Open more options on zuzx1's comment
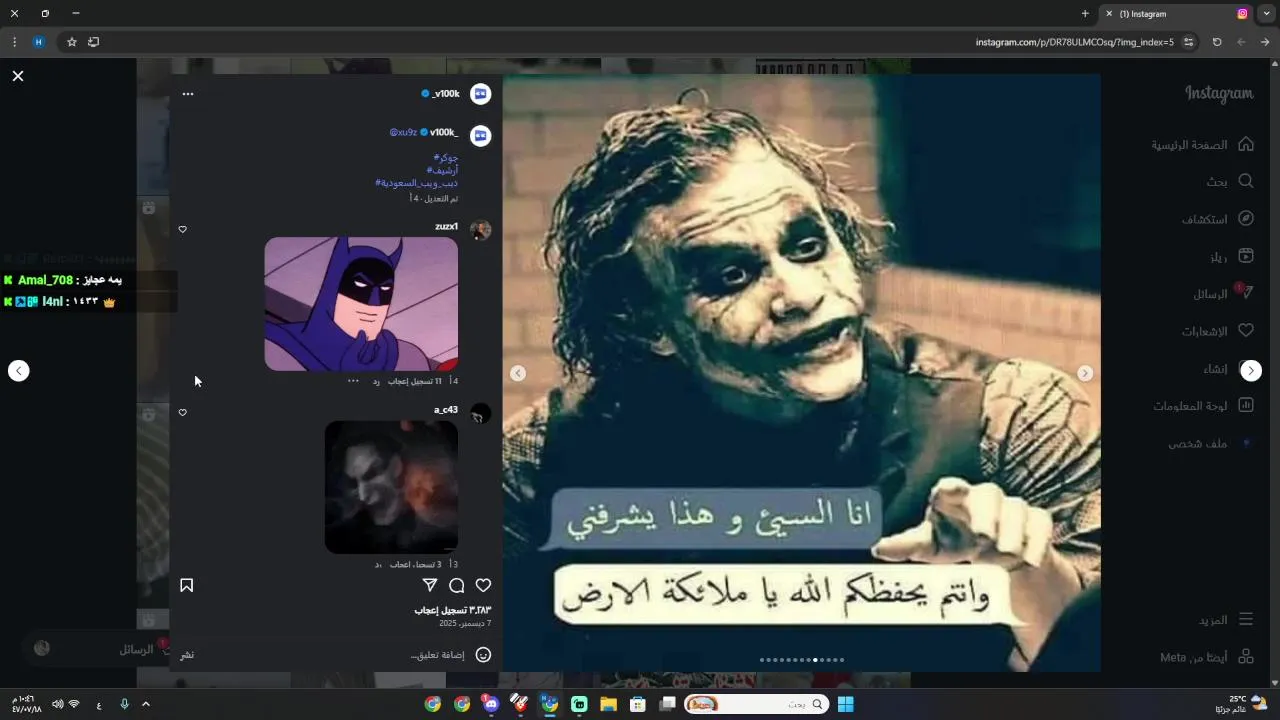 (x=353, y=381)
